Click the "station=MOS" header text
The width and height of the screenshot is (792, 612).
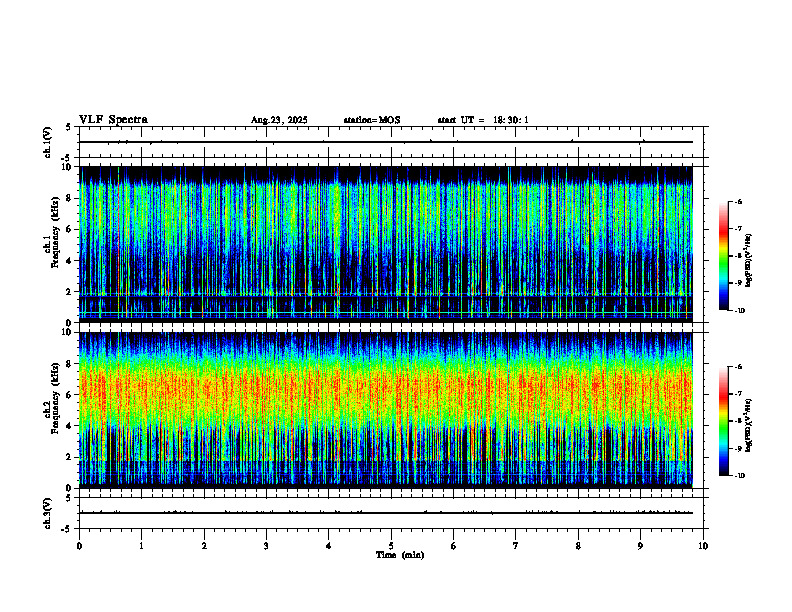point(372,120)
